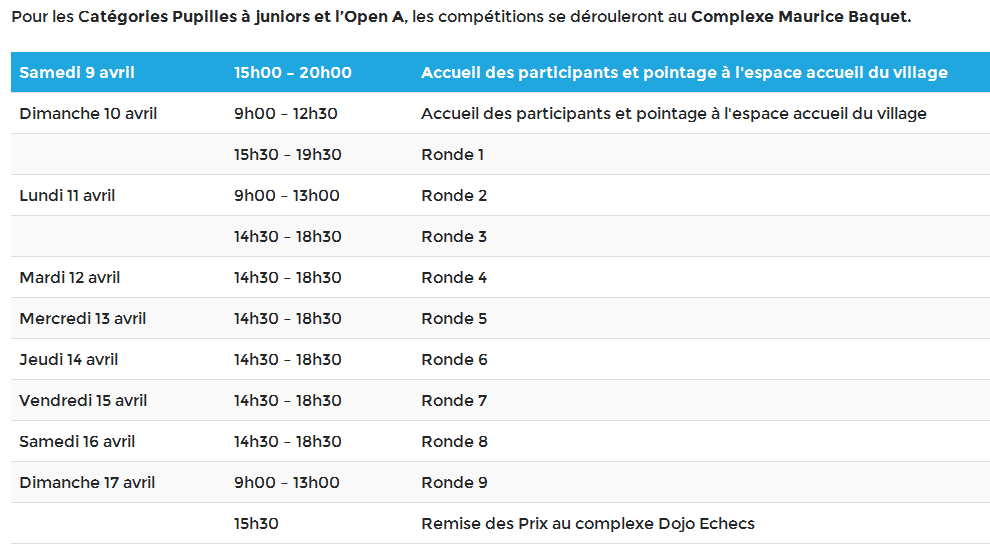The image size is (990, 545).
Task: Click the Samedi 9 avril header cell
Action: click(x=77, y=73)
